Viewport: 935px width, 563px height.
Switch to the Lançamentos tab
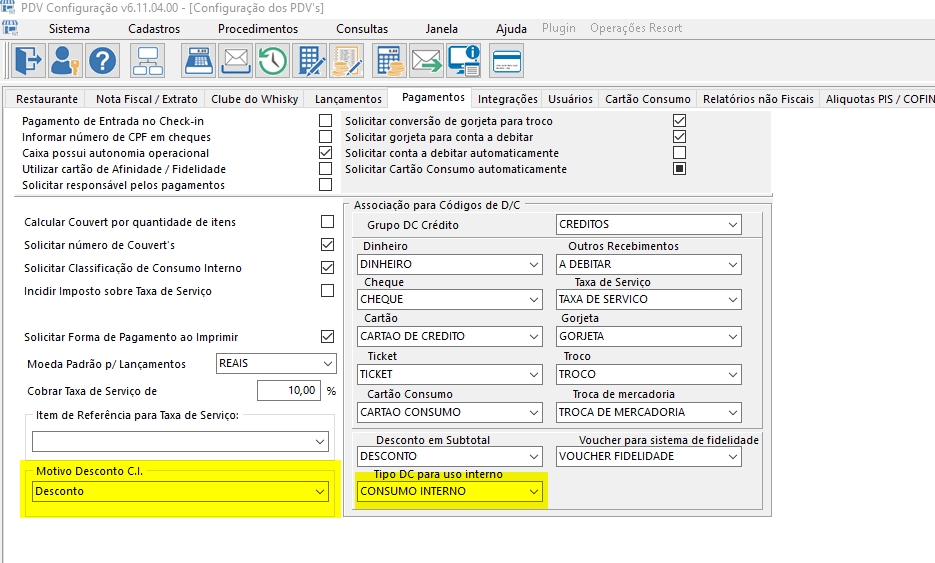(348, 99)
